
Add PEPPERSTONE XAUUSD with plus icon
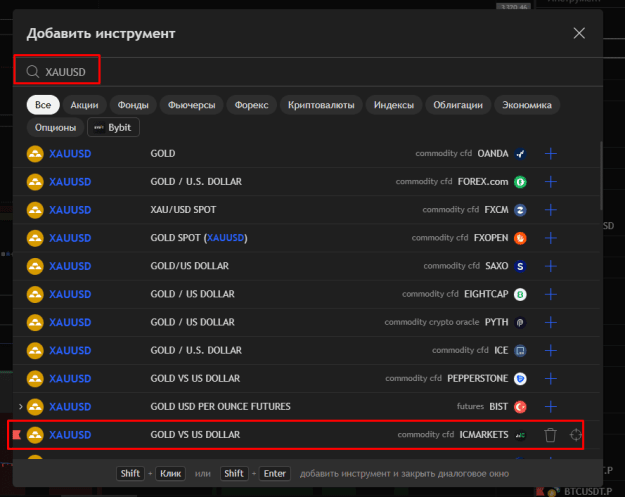point(550,379)
